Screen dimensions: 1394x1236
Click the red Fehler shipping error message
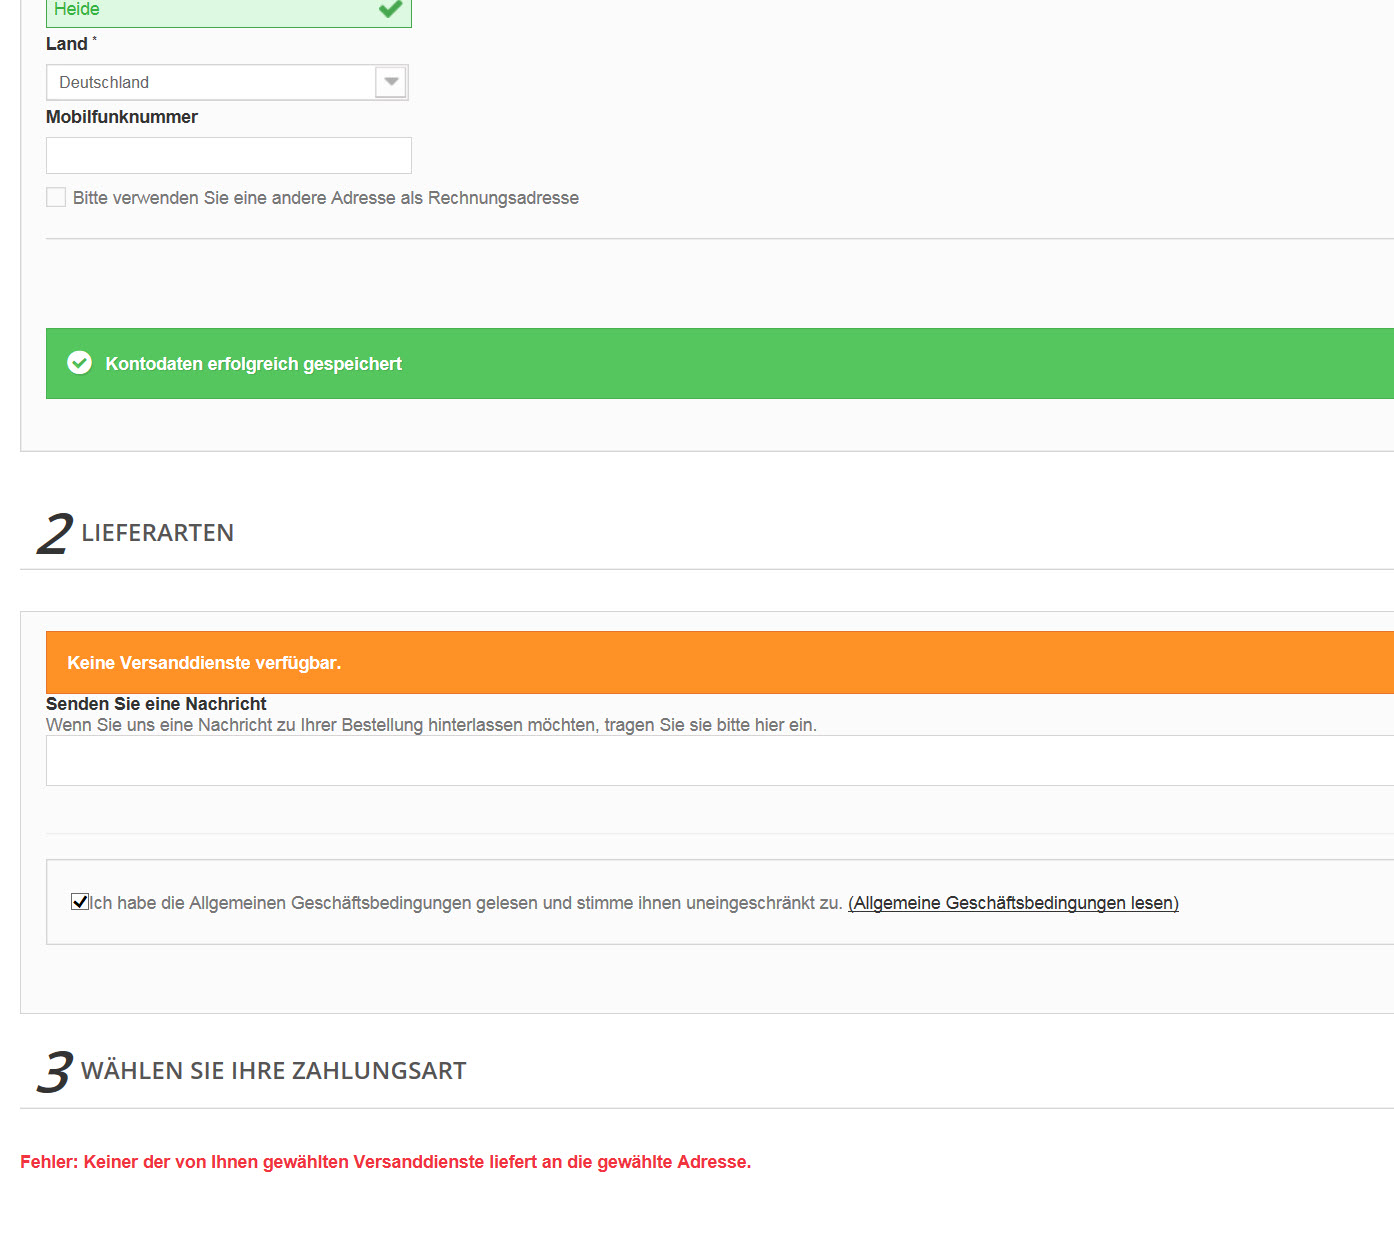point(385,1162)
